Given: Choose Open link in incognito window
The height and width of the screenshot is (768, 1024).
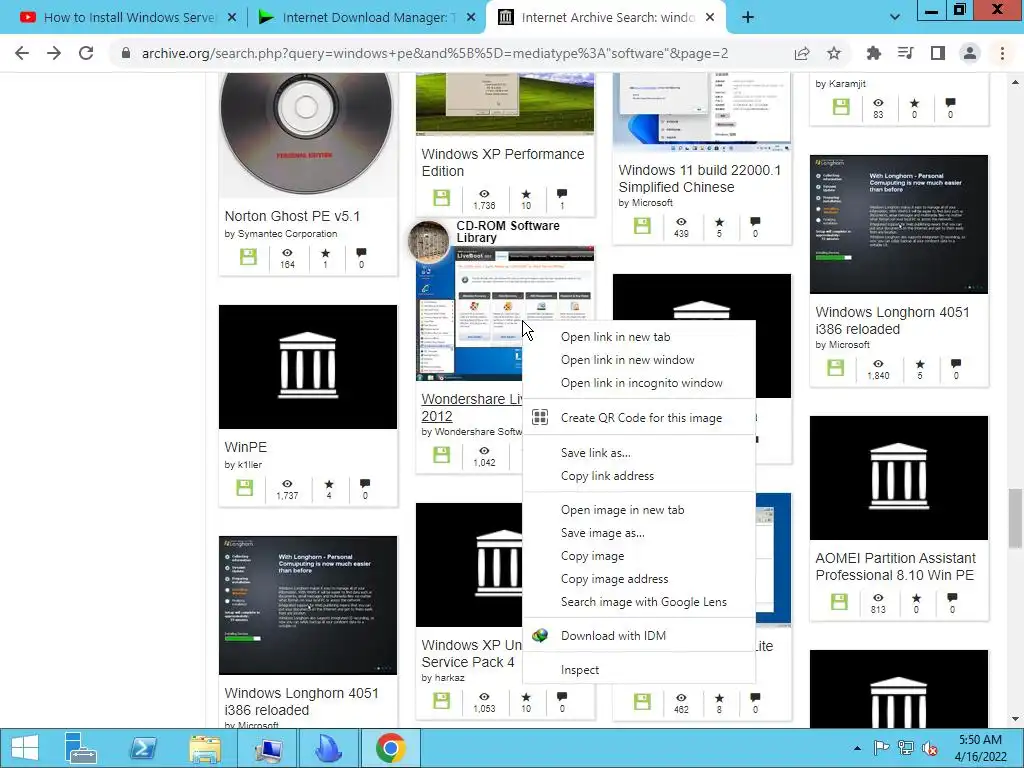Looking at the screenshot, I should click(639, 383).
